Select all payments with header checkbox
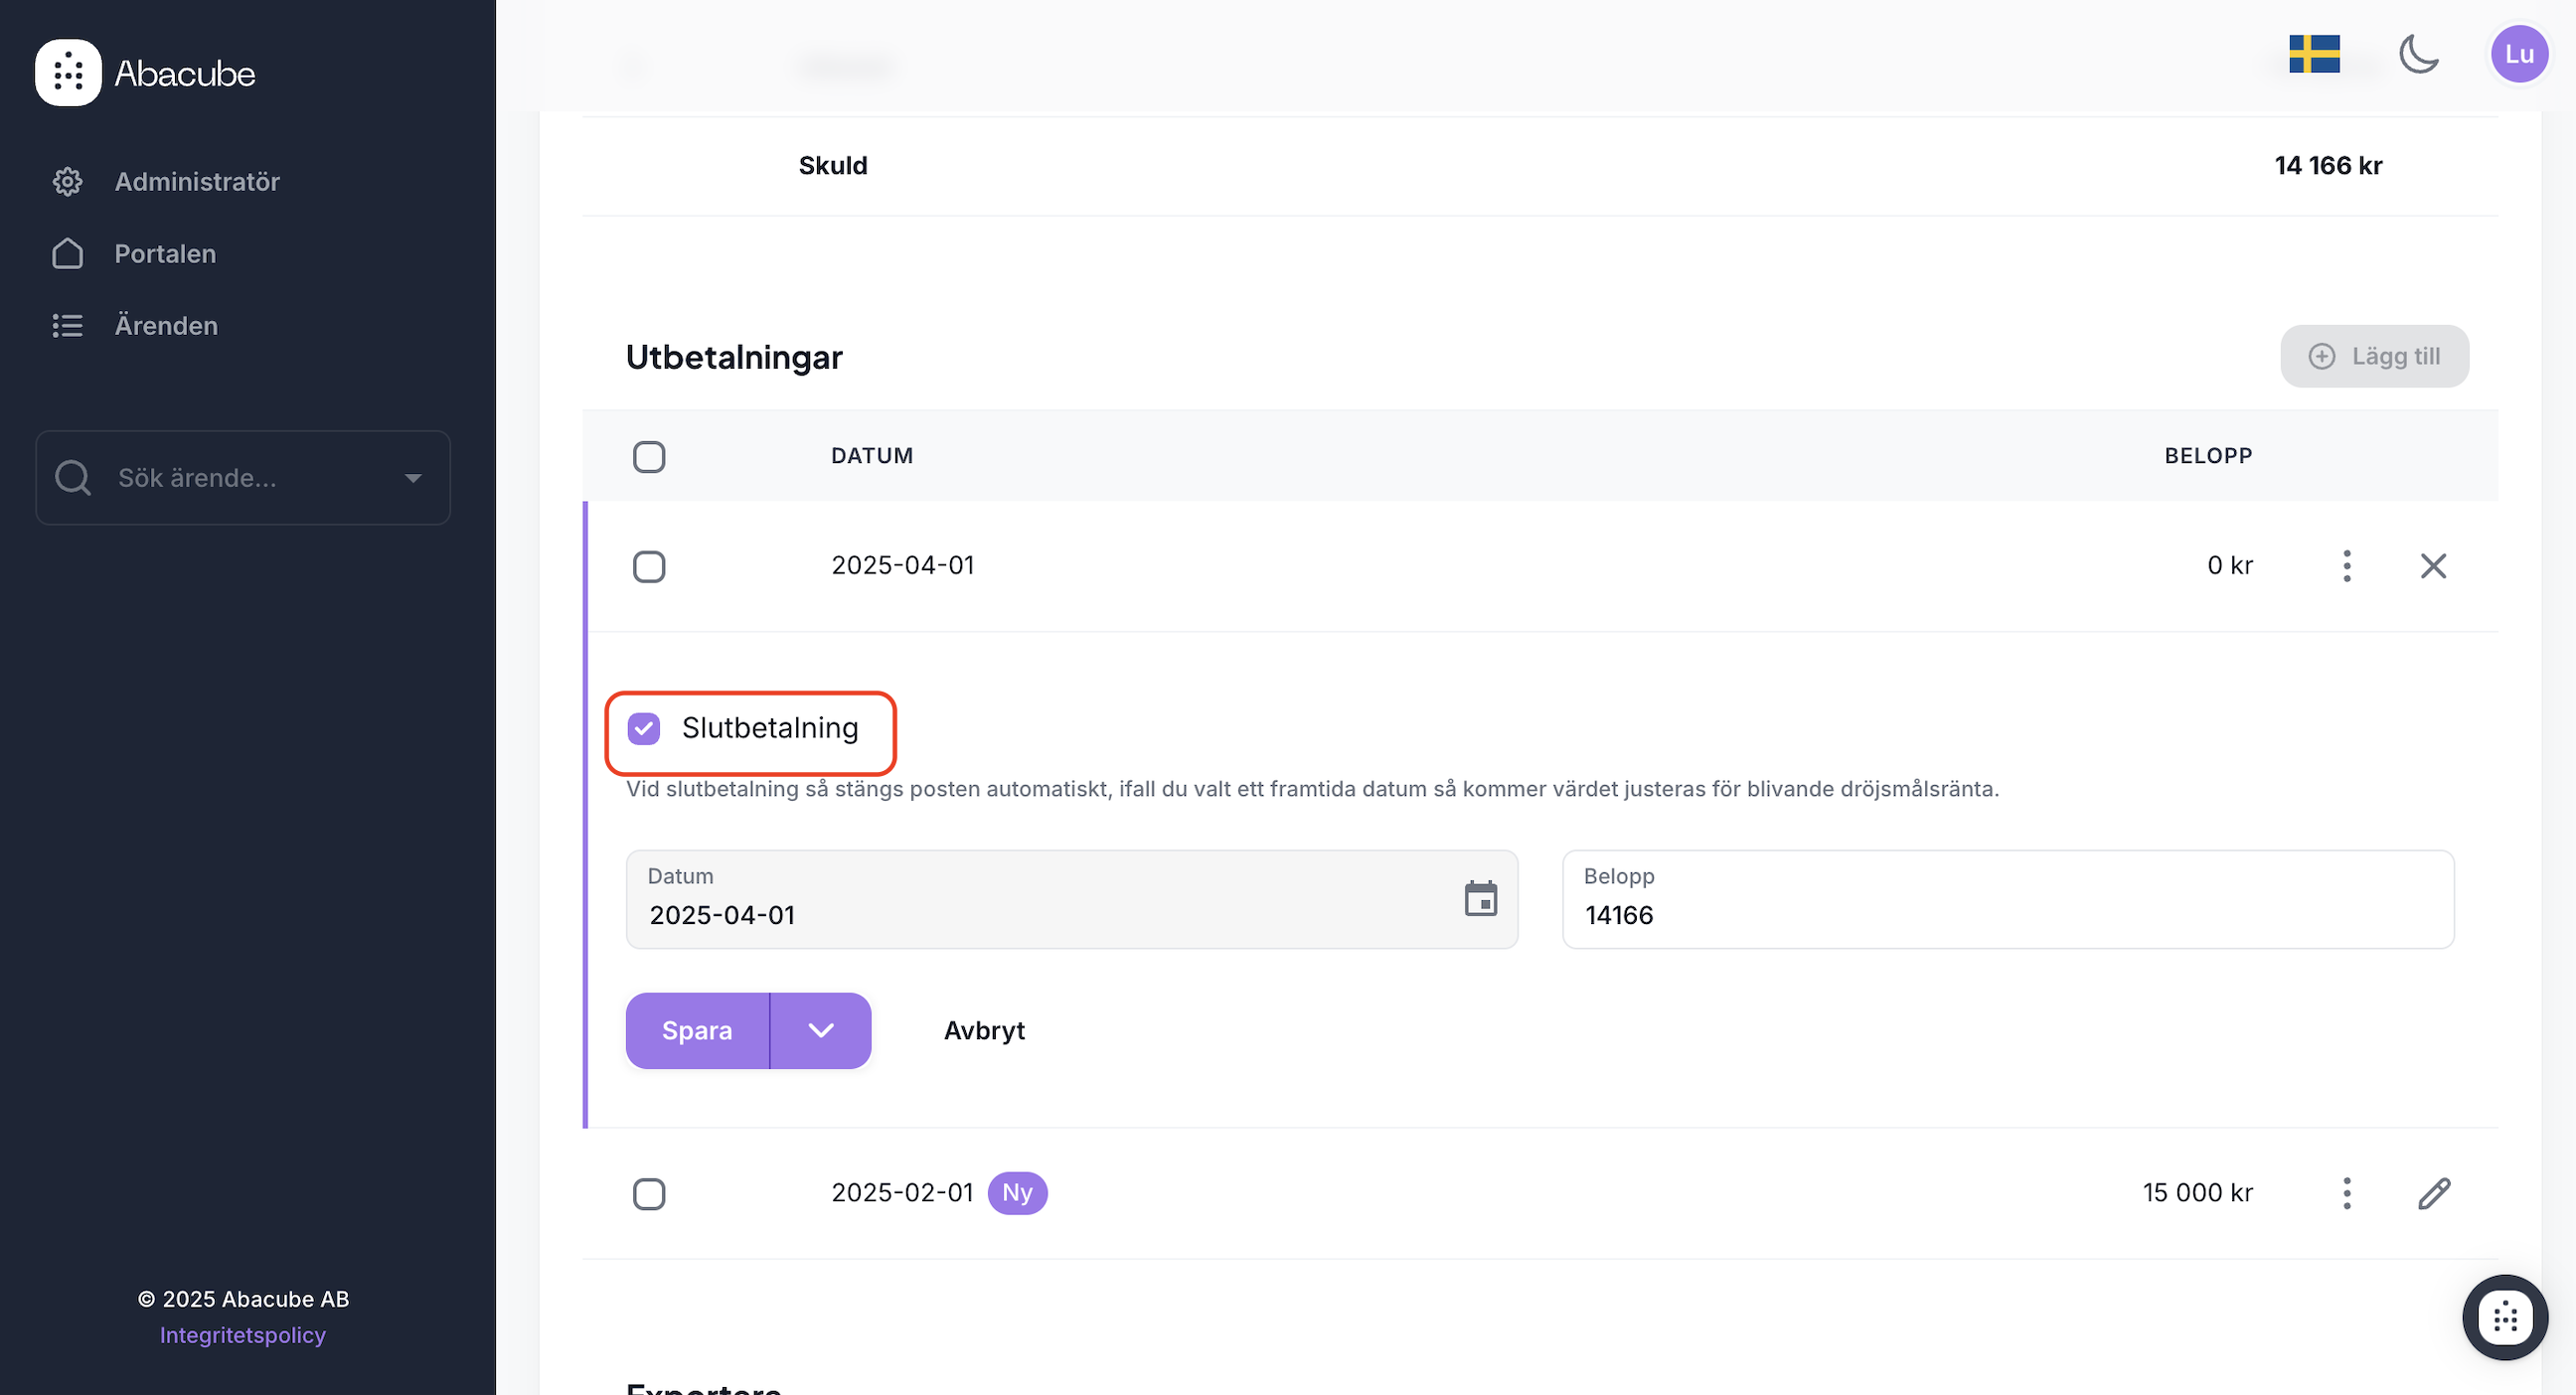The image size is (2576, 1395). tap(649, 457)
